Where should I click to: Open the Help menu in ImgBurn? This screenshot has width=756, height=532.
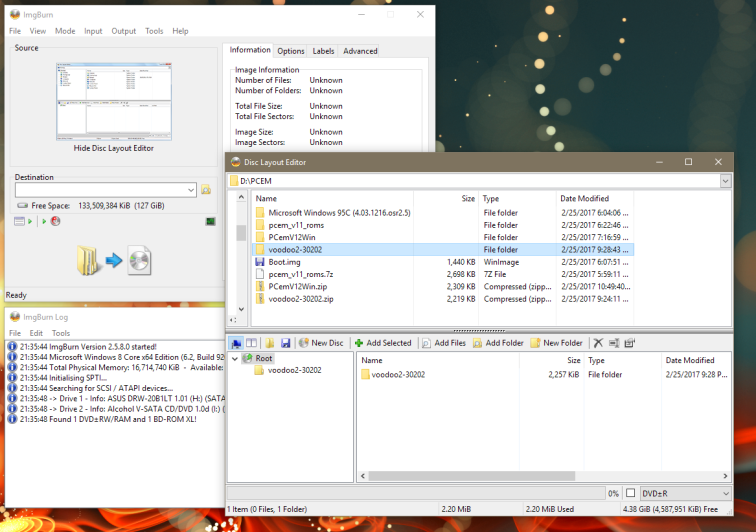(180, 31)
